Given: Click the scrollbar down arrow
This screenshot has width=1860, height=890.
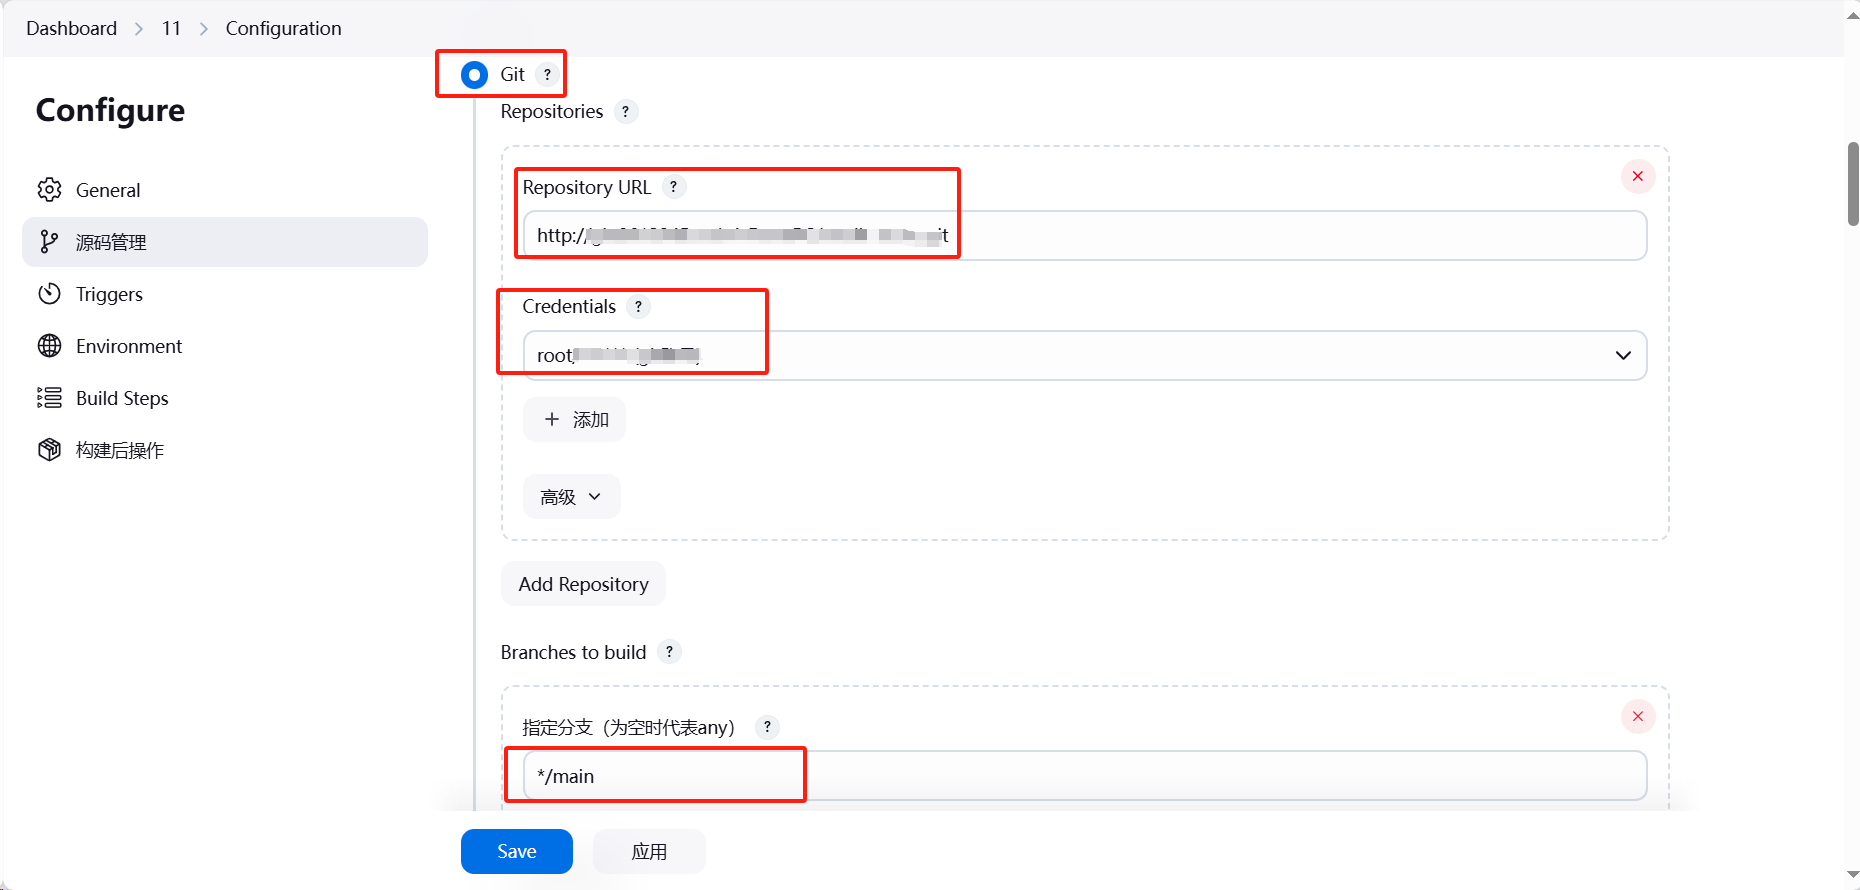Looking at the screenshot, I should coord(1853,876).
